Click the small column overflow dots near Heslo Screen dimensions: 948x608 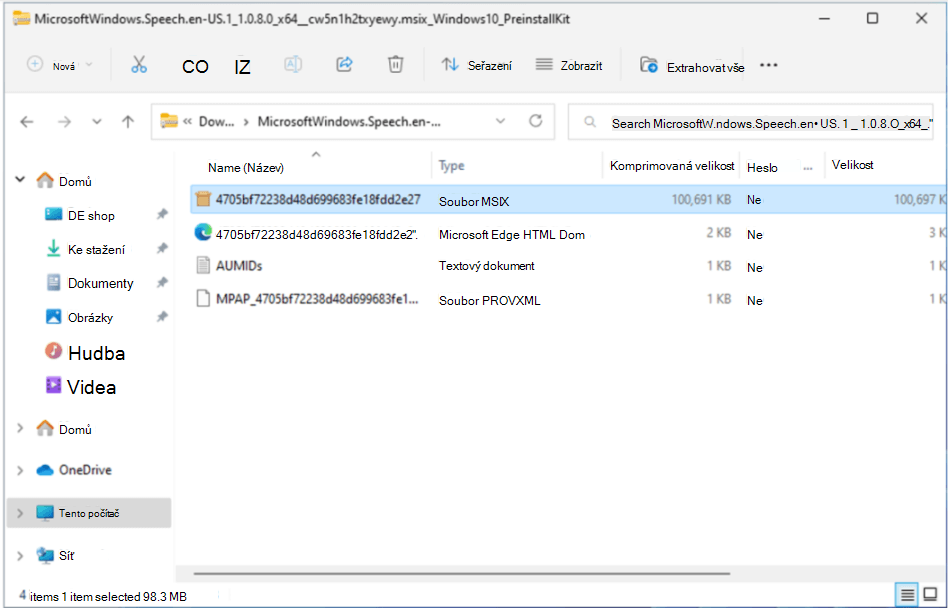coord(808,168)
